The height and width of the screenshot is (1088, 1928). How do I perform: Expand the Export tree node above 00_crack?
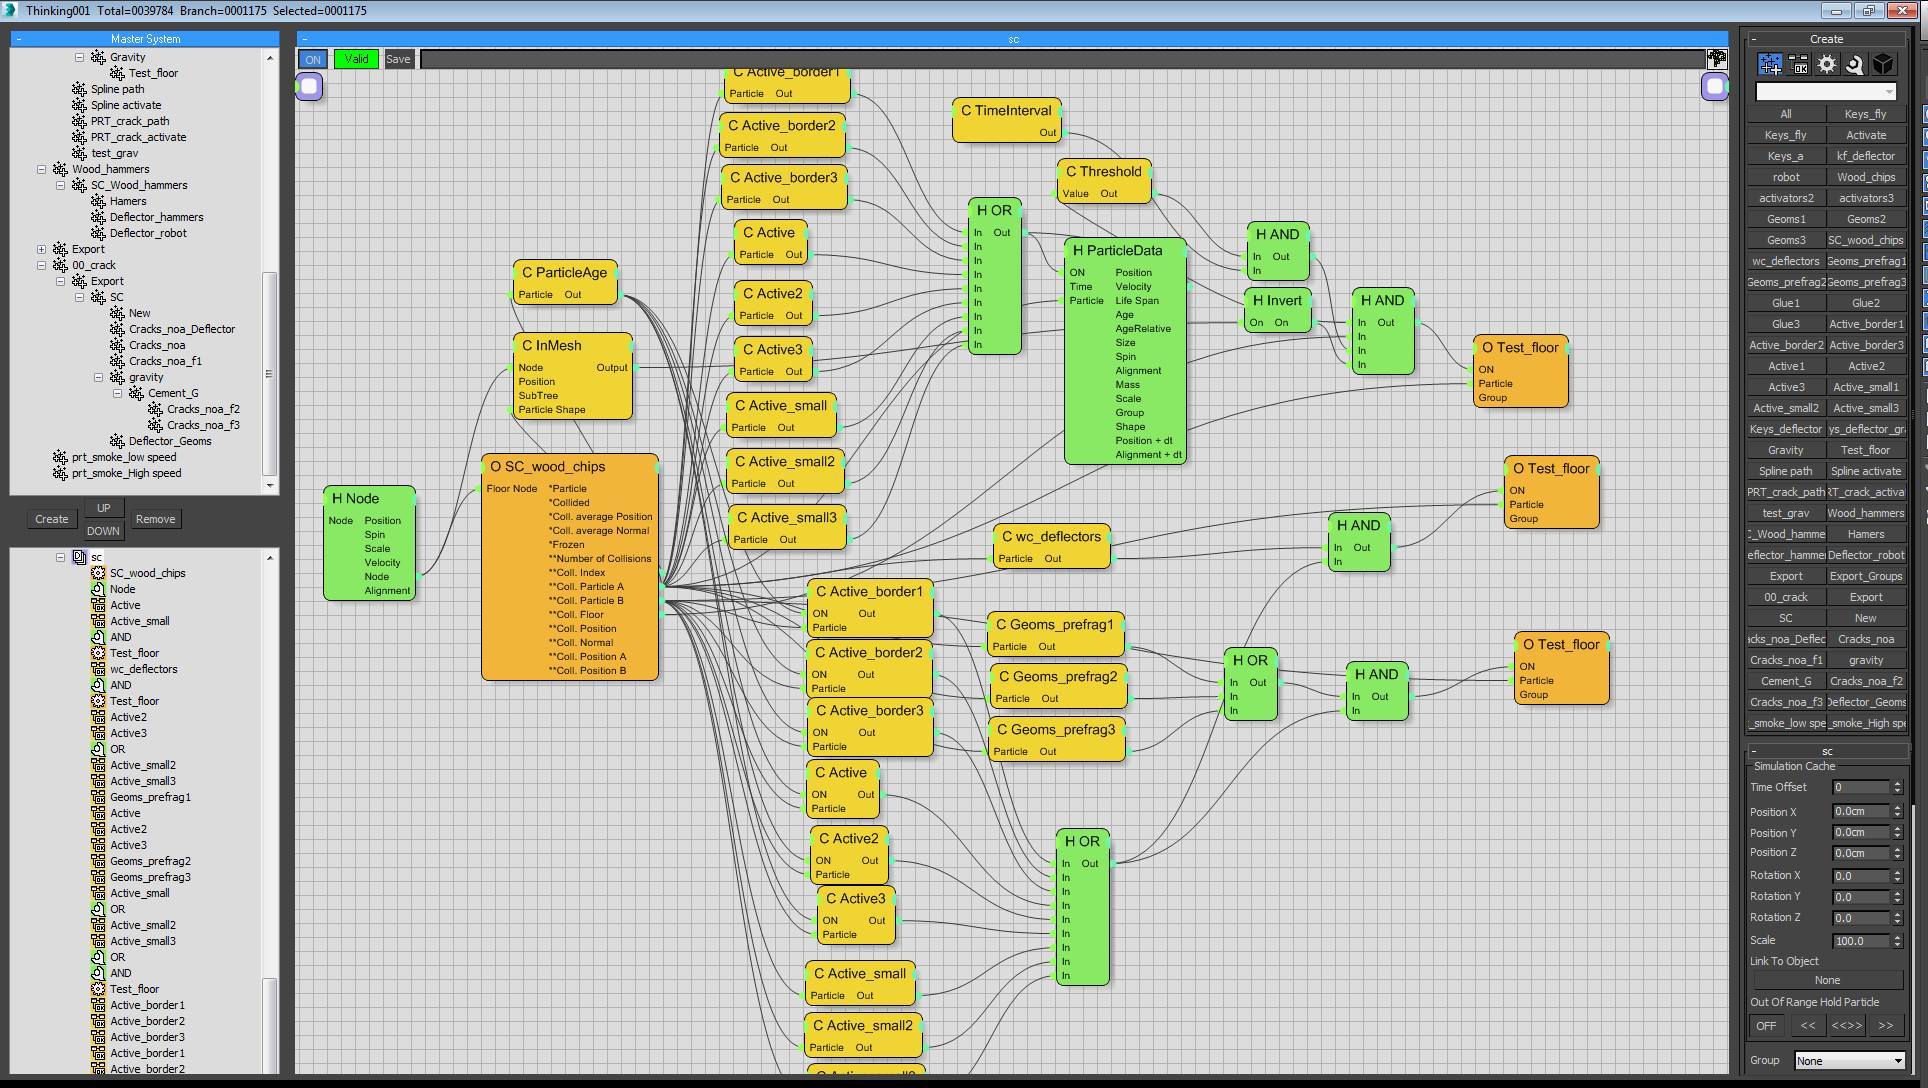click(x=42, y=250)
